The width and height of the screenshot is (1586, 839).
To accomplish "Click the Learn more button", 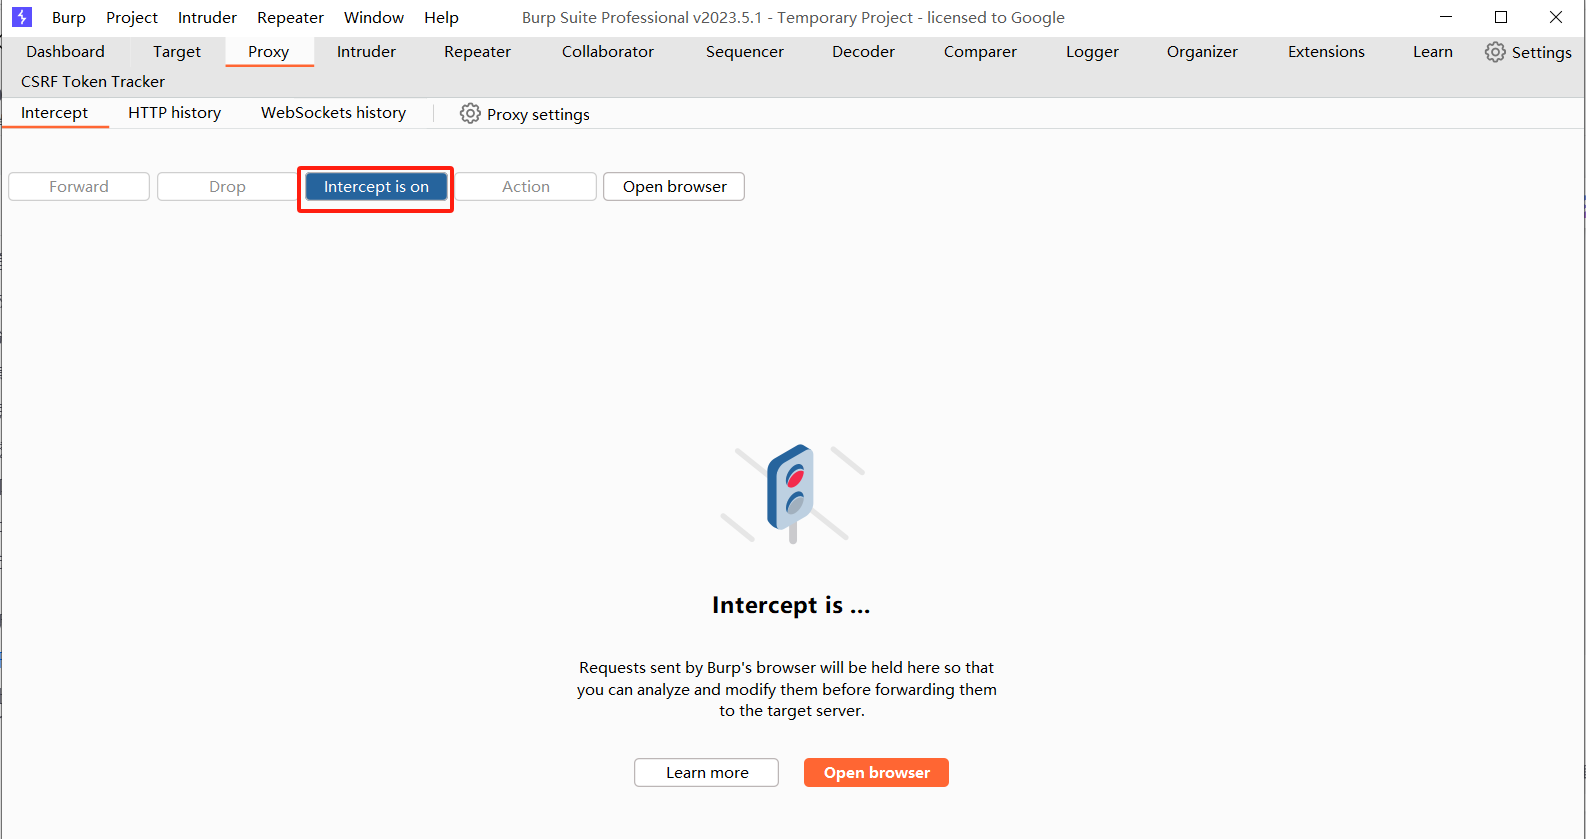I will point(706,773).
